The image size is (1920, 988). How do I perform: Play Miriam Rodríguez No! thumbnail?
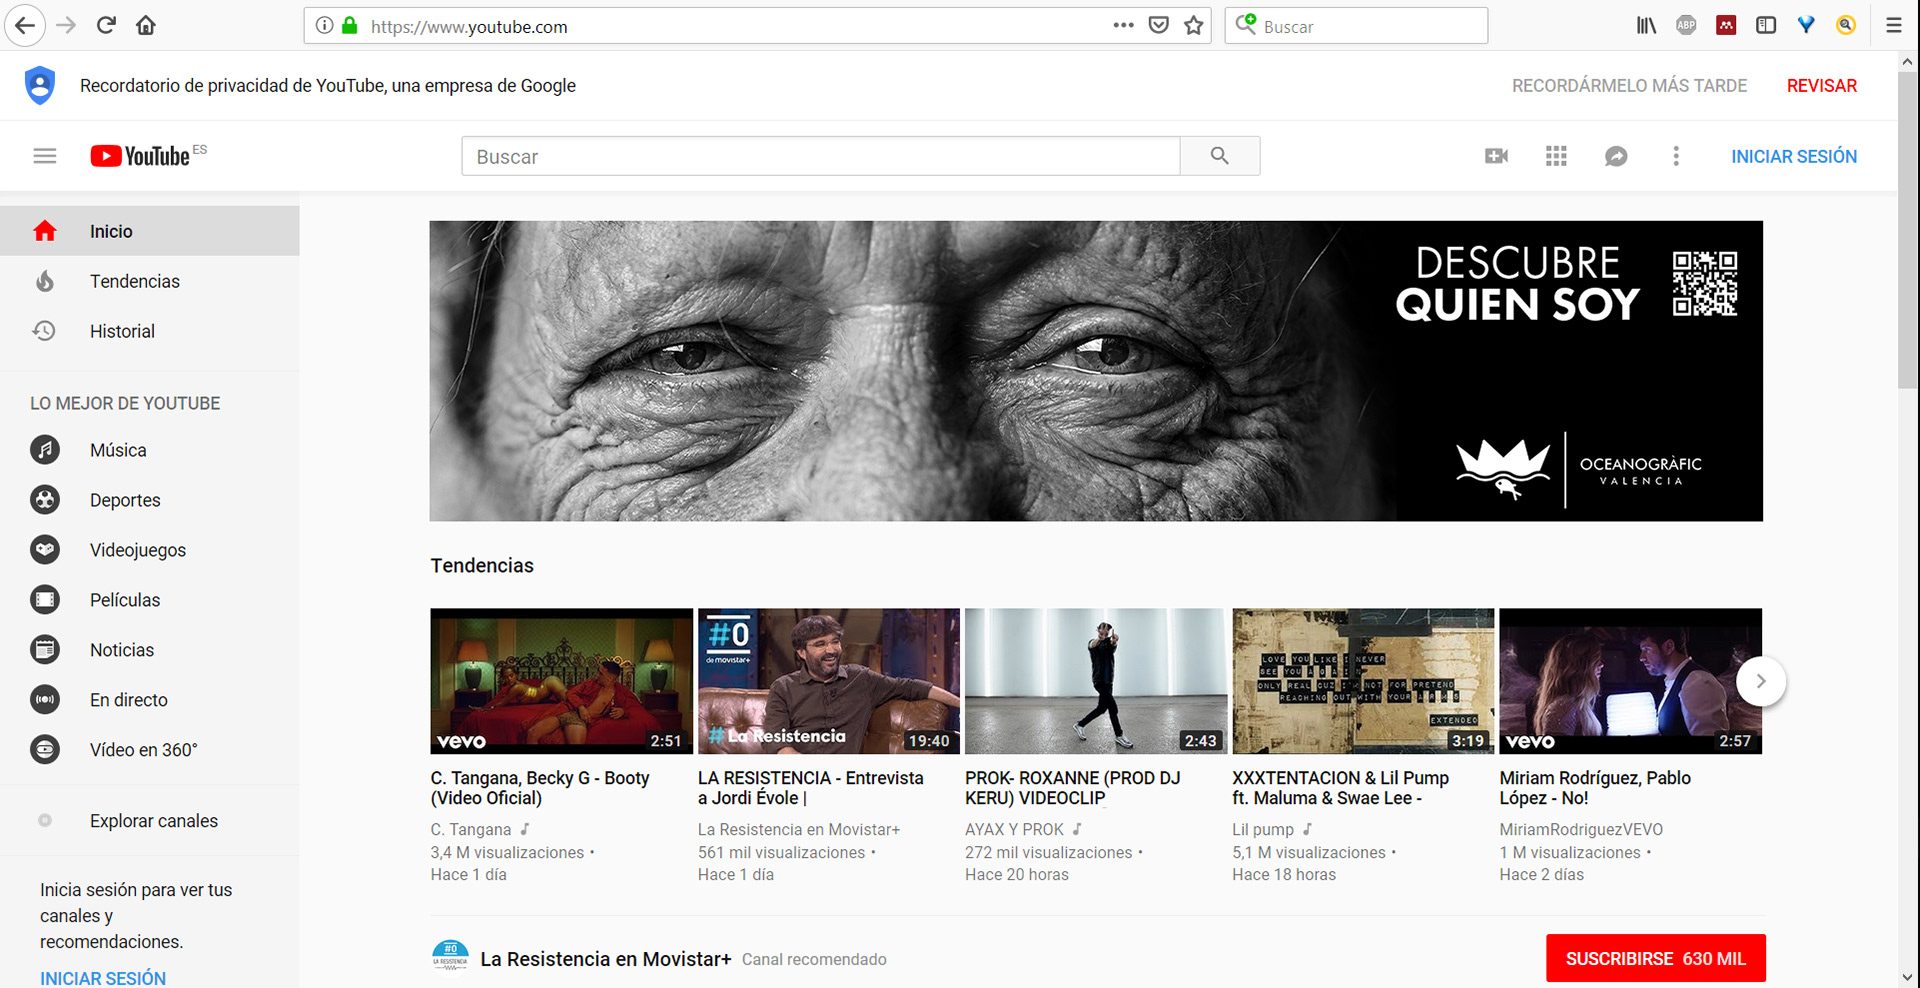pyautogui.click(x=1631, y=681)
